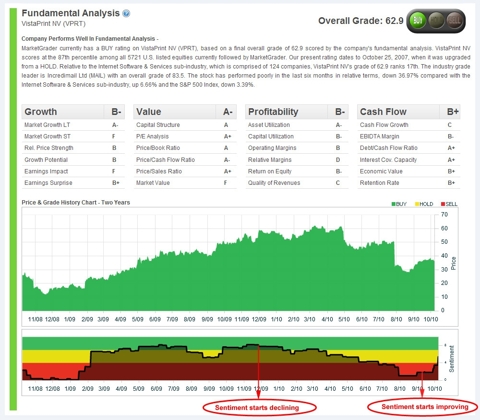The image size is (480, 420).
Task: Open the Cash Flow category header
Action: 409,112
